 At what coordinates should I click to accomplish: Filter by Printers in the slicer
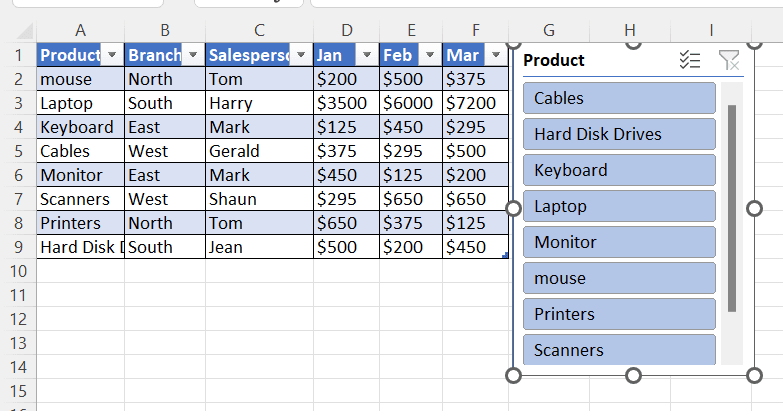619,314
